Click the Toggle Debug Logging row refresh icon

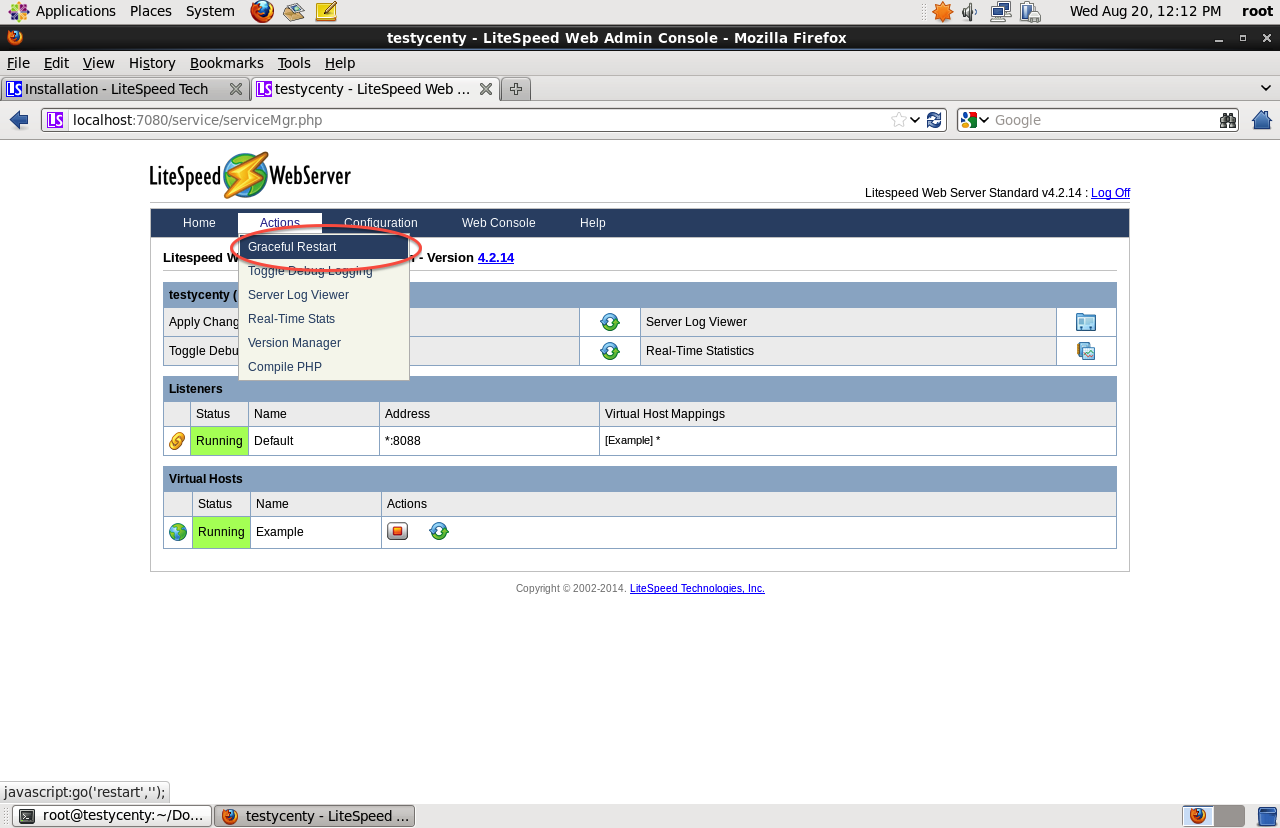[x=610, y=351]
